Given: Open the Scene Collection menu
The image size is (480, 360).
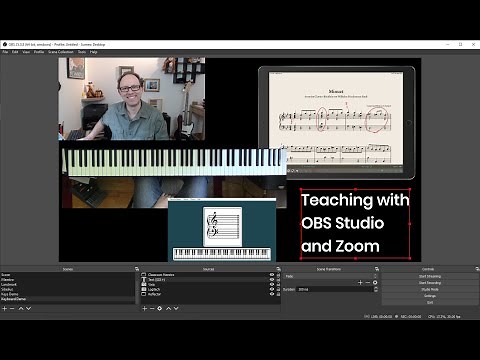Looking at the screenshot, I should pyautogui.click(x=61, y=52).
